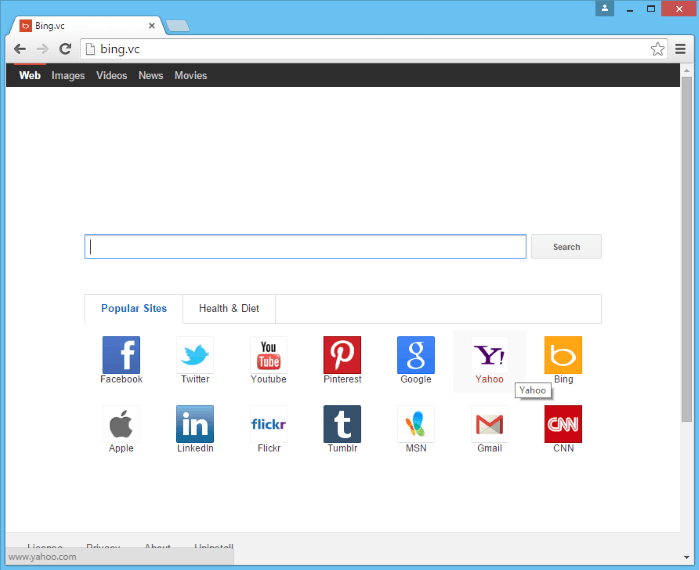Open the Tumblr site icon
This screenshot has height=570, width=699.
(x=342, y=424)
